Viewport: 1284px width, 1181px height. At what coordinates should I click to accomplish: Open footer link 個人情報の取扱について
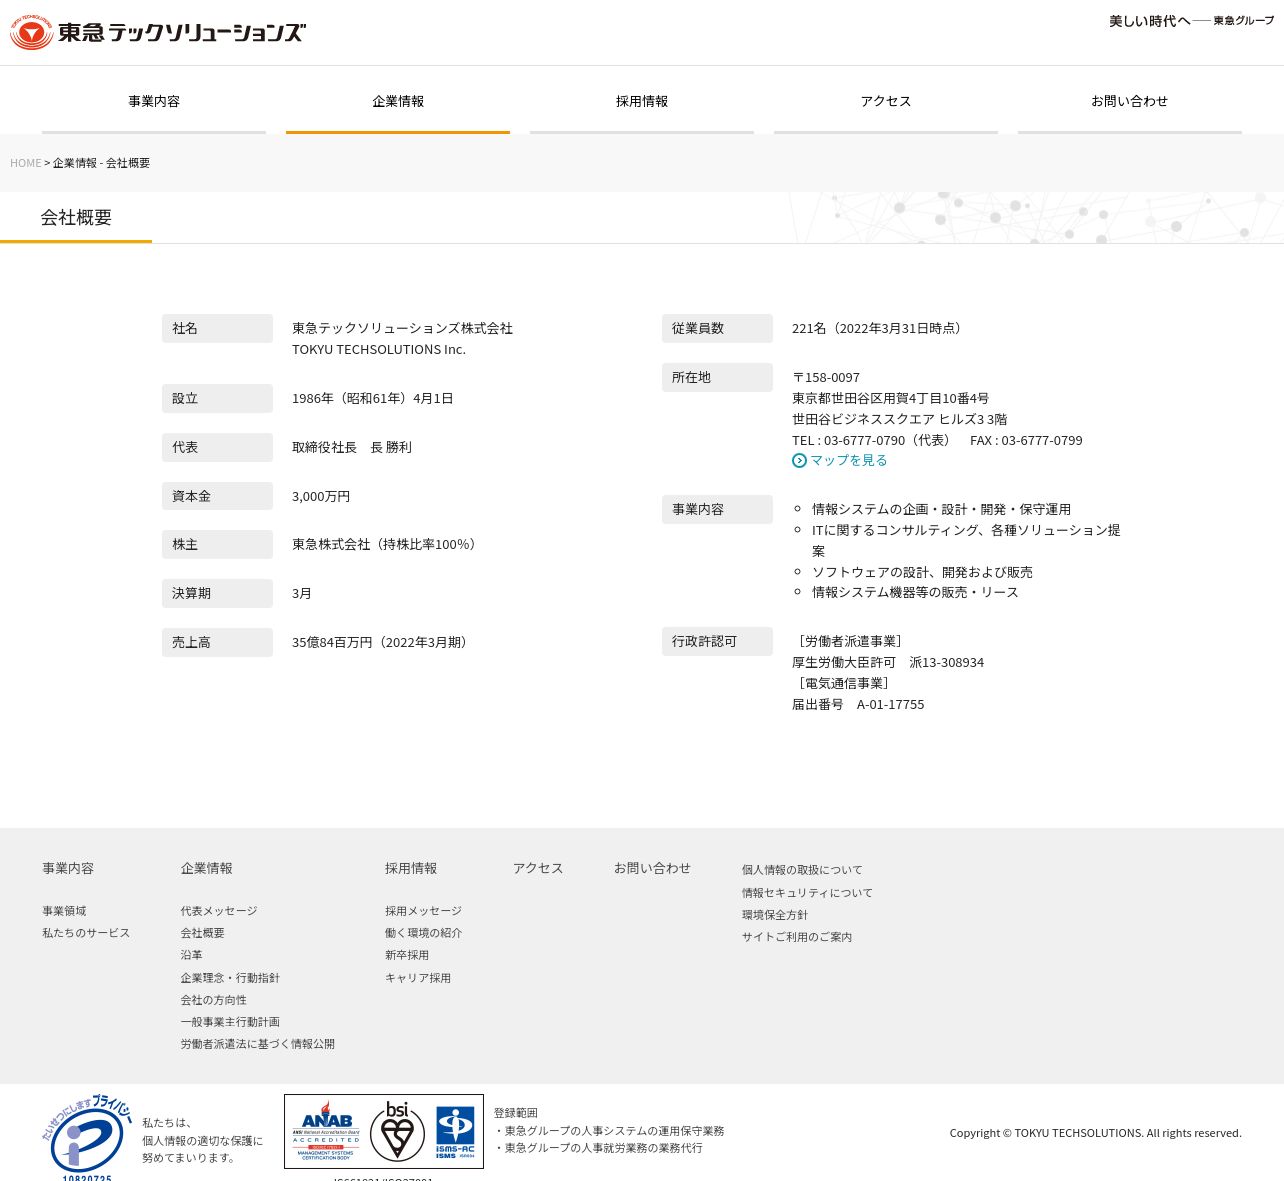pos(802,870)
